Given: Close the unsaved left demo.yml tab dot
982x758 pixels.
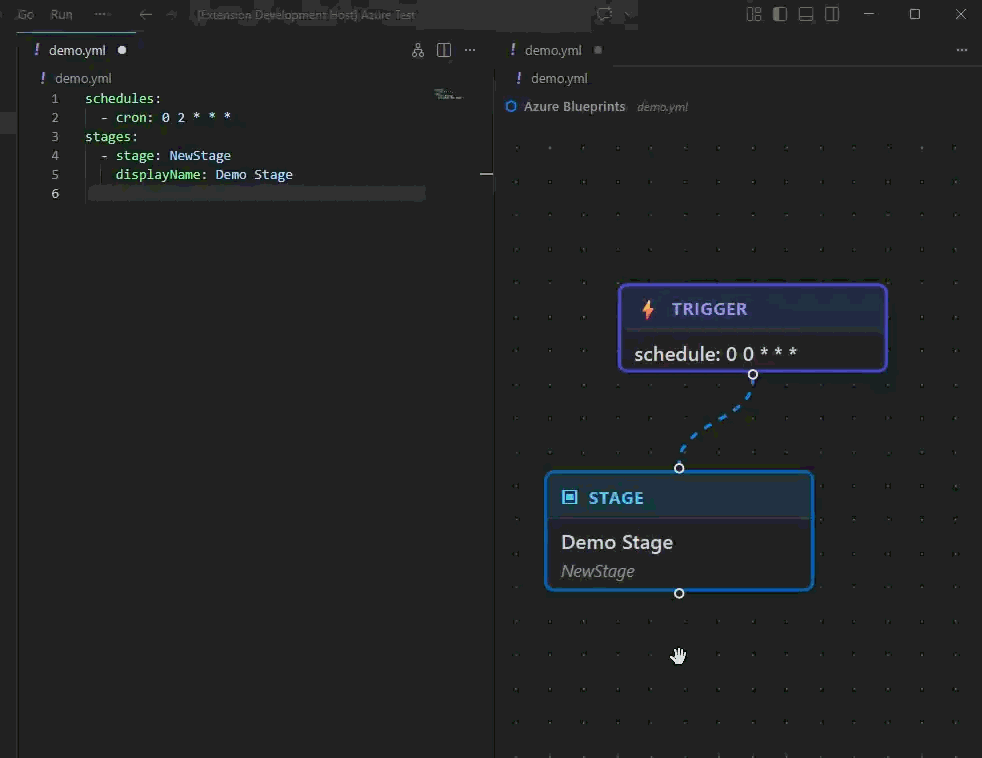Looking at the screenshot, I should click(122, 50).
